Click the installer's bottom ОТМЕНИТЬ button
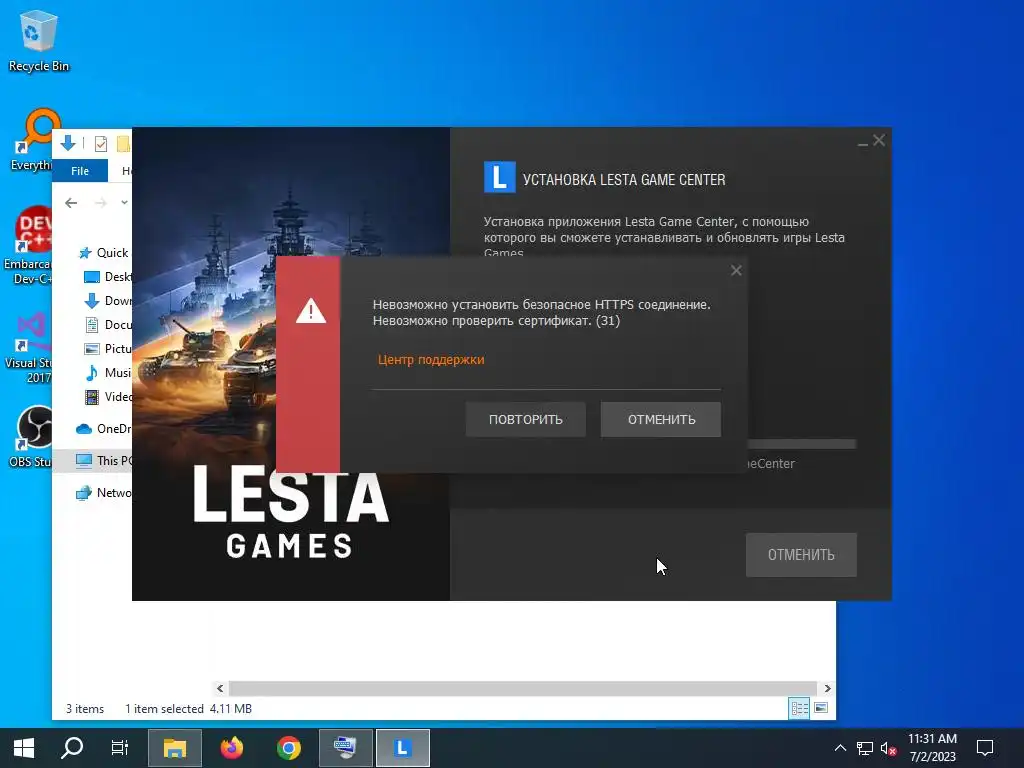Screen dimensions: 1024x768 (801, 555)
